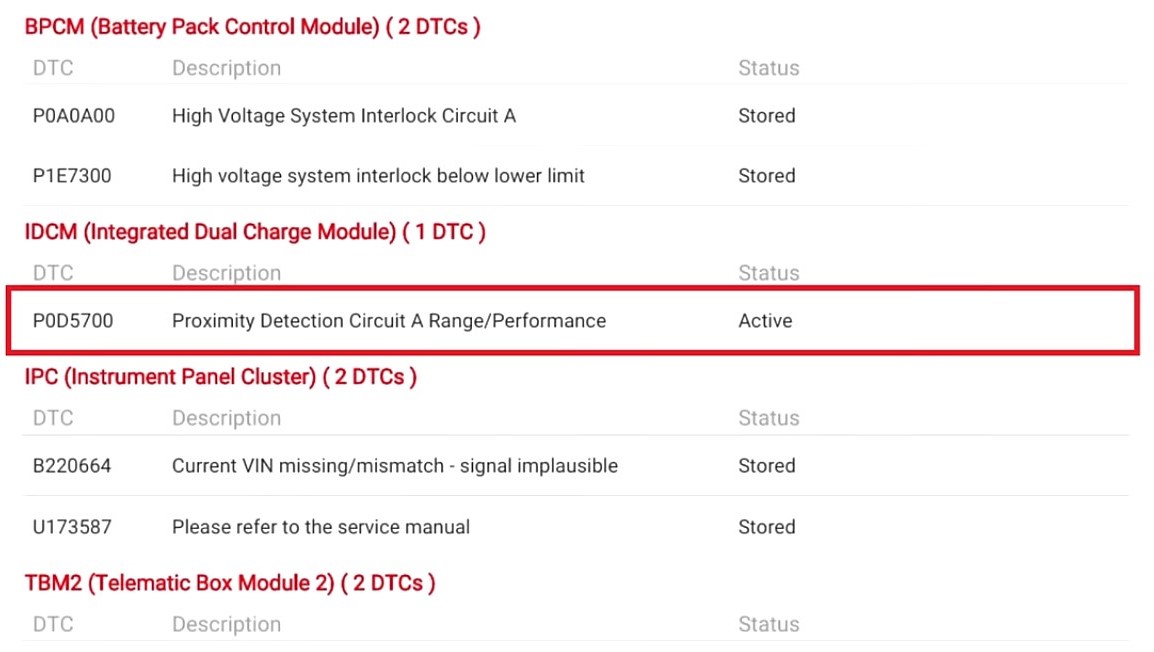The height and width of the screenshot is (652, 1154).
Task: Select 'interlock below lower limit' description
Action: click(378, 176)
